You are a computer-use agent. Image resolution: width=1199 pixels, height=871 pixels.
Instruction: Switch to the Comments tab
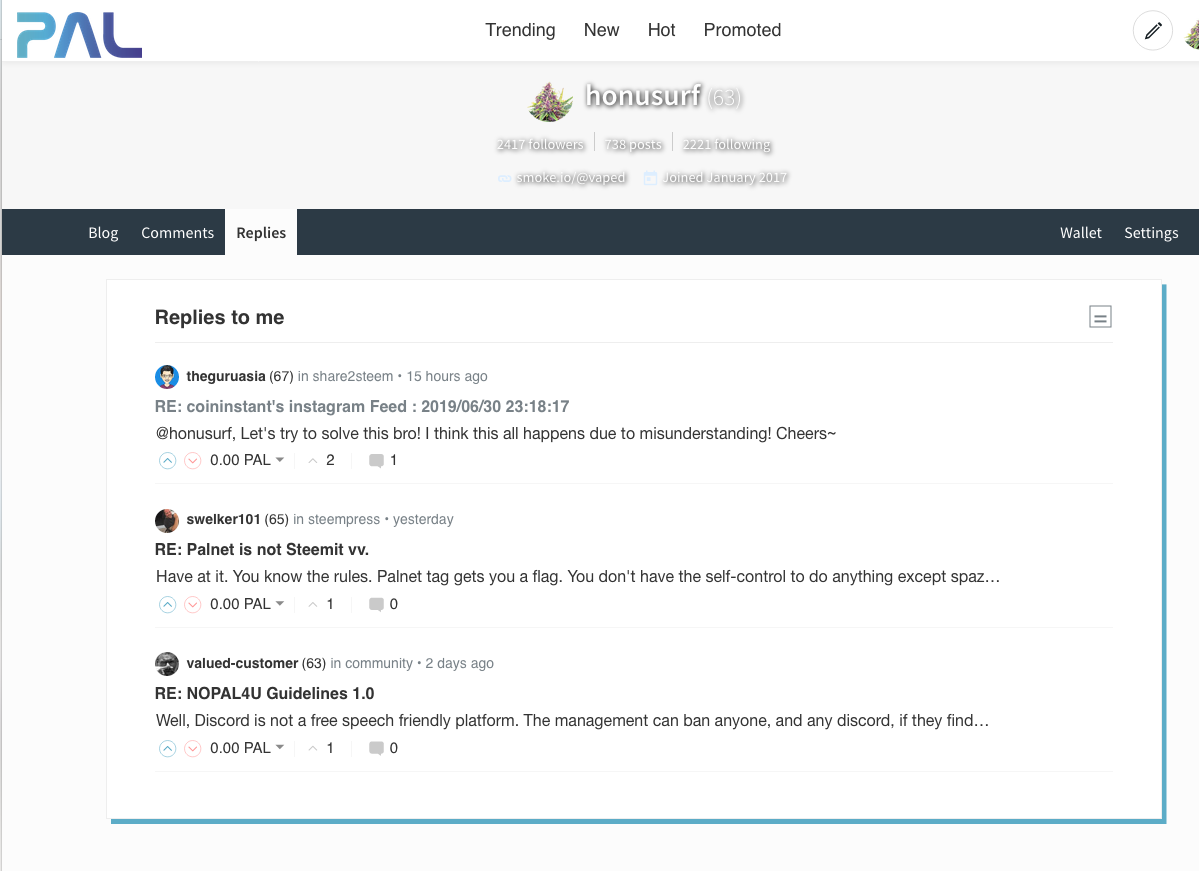point(177,232)
